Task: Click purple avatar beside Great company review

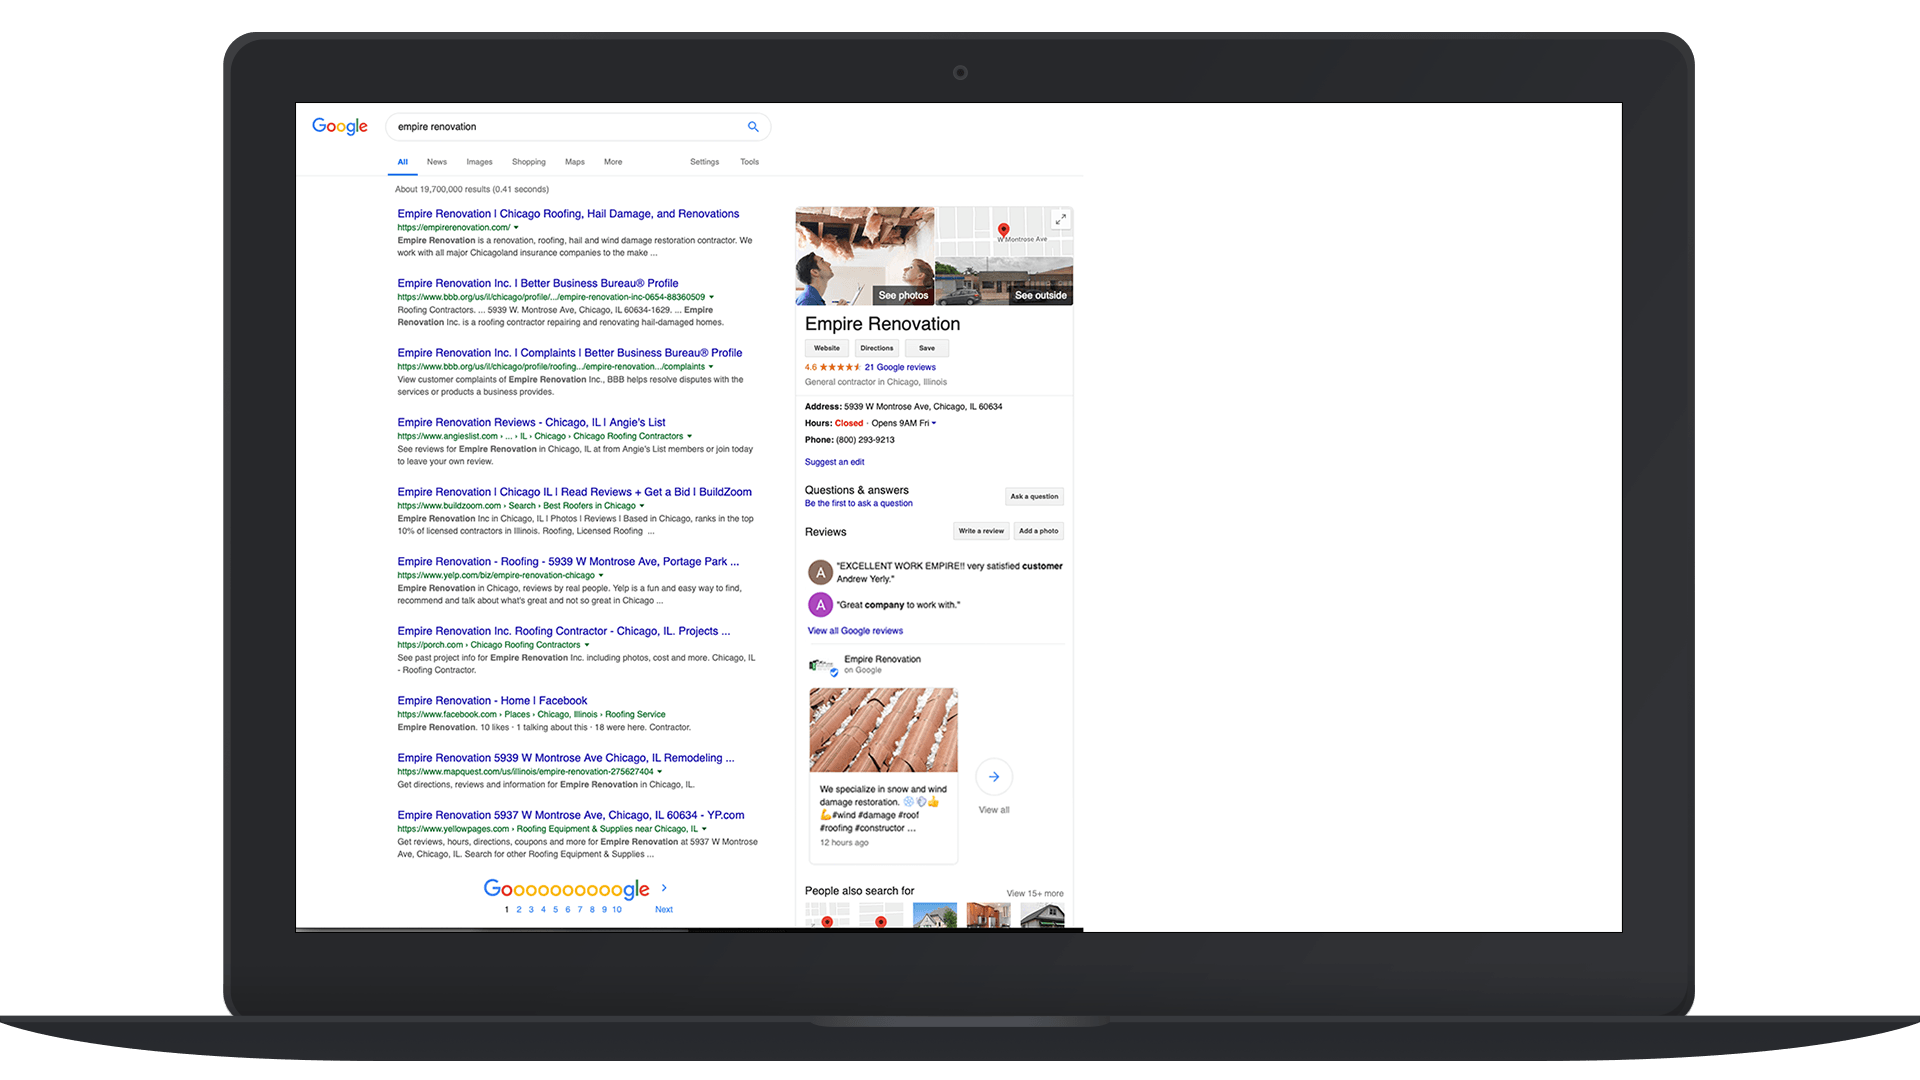Action: (x=820, y=605)
